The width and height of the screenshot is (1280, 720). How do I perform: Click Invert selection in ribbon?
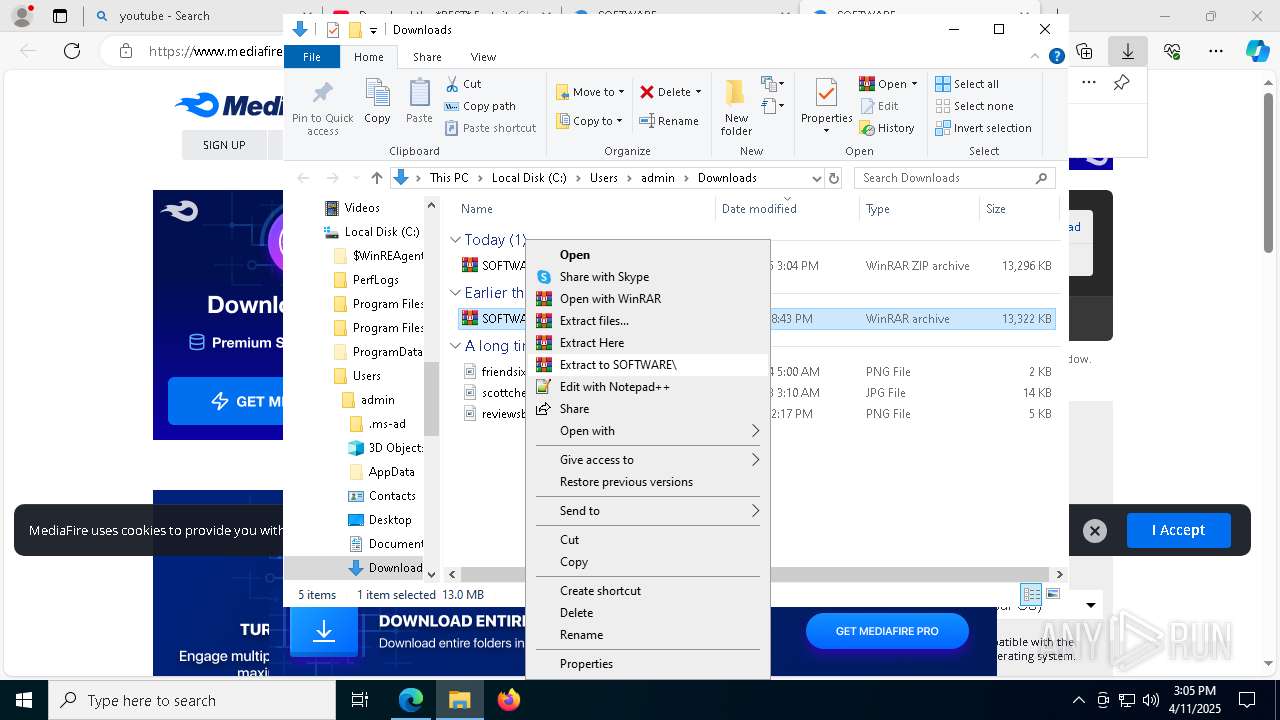tap(983, 128)
